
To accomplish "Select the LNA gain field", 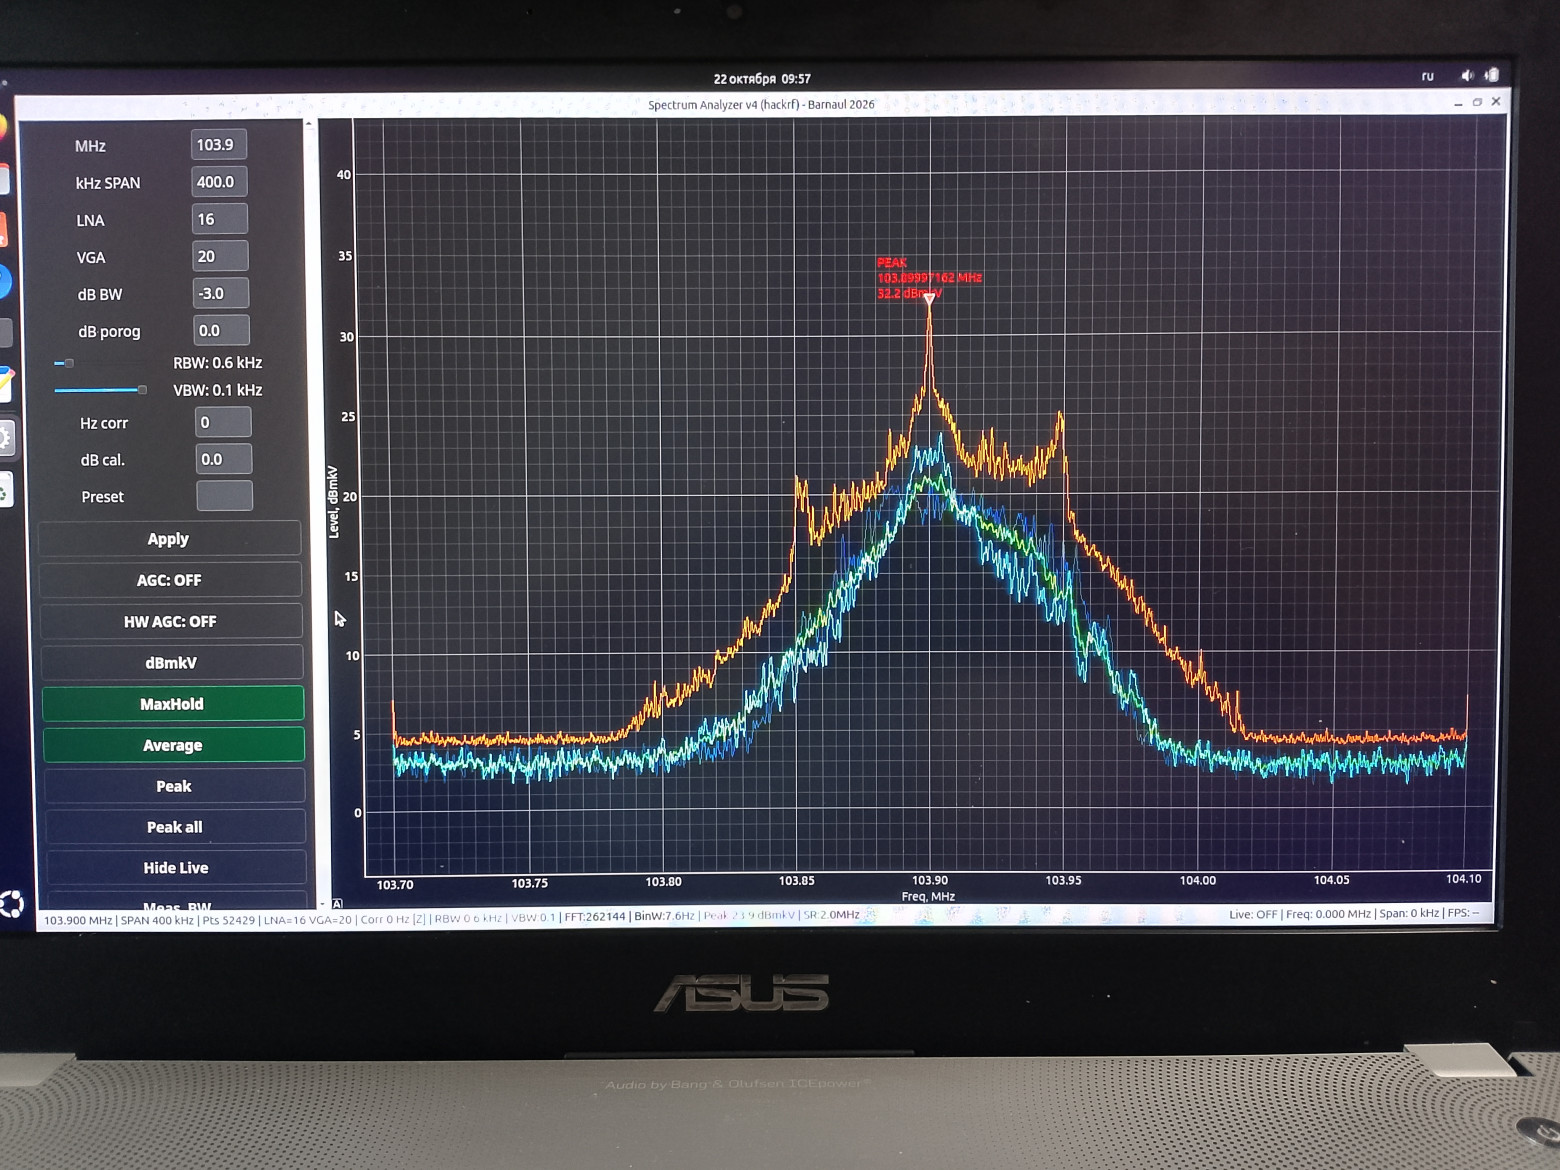I will pyautogui.click(x=219, y=219).
